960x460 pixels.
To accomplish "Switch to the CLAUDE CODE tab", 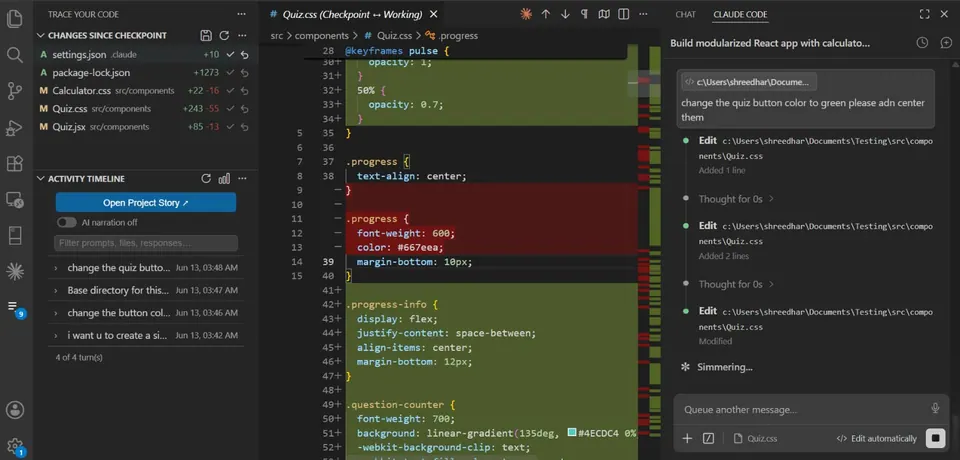I will [x=740, y=14].
